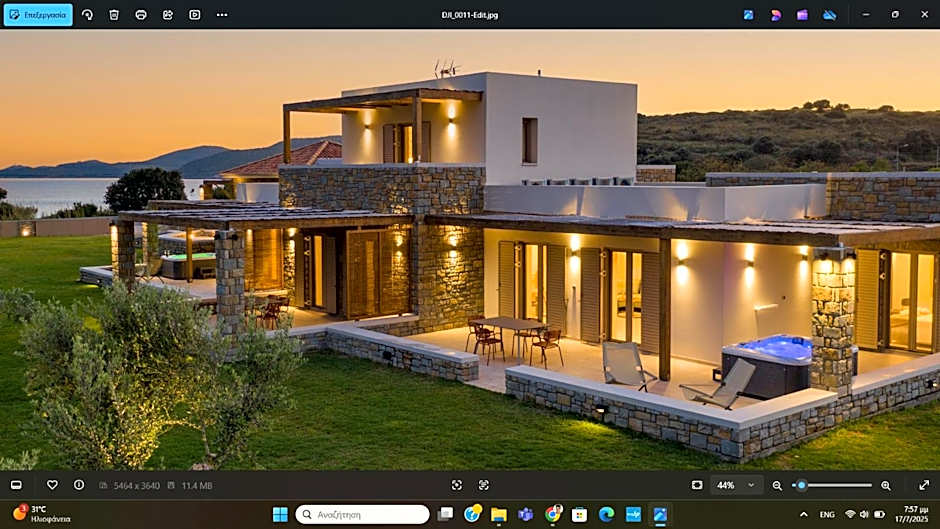Mark photo as favorite with heart icon
This screenshot has width=940, height=529.
tap(52, 485)
